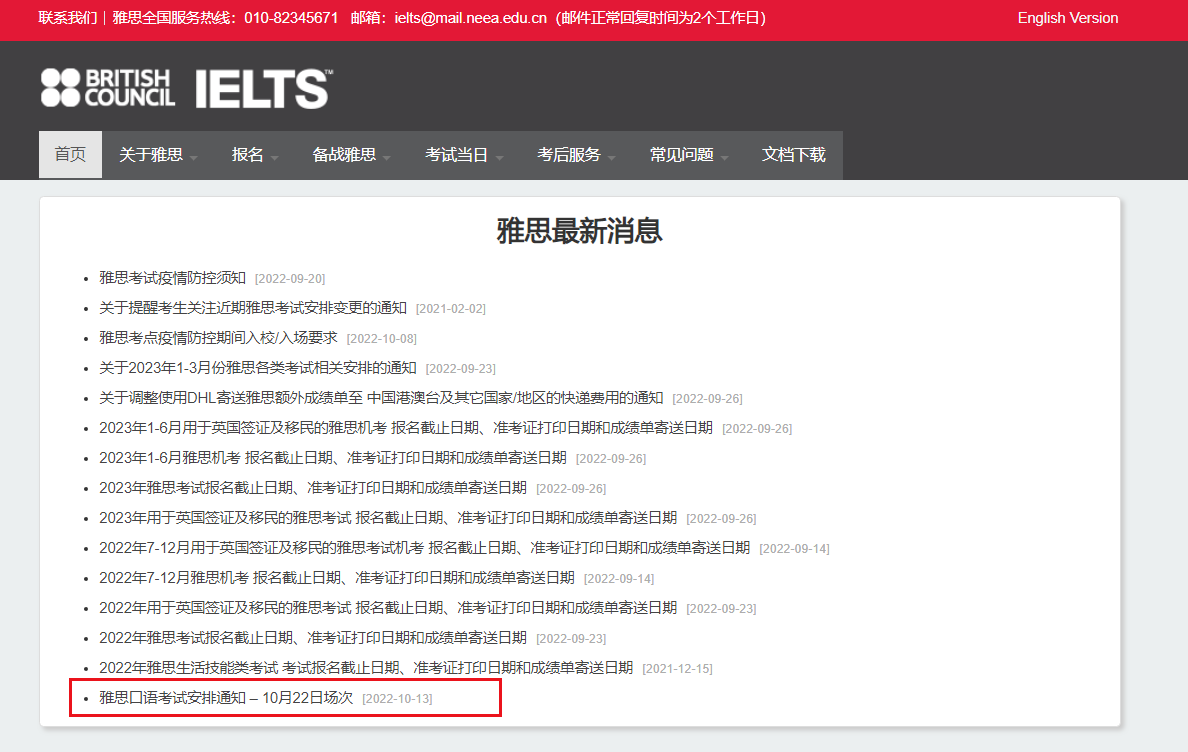Open the 考后服务 menu
1188x752 pixels.
pos(568,154)
